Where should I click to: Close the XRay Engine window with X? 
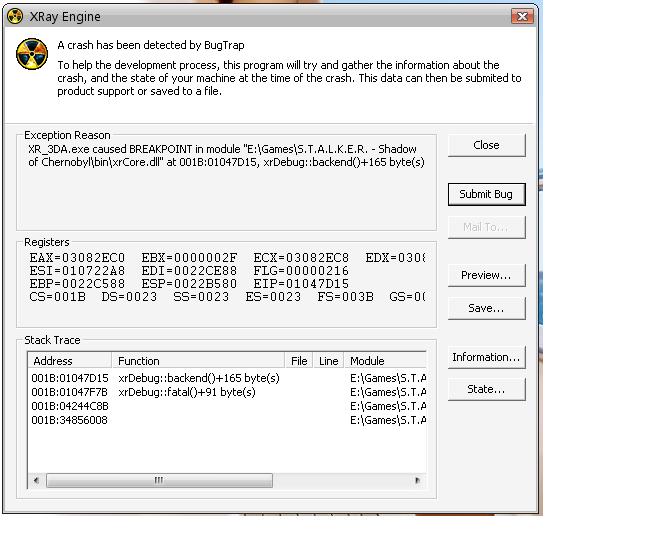tap(522, 16)
